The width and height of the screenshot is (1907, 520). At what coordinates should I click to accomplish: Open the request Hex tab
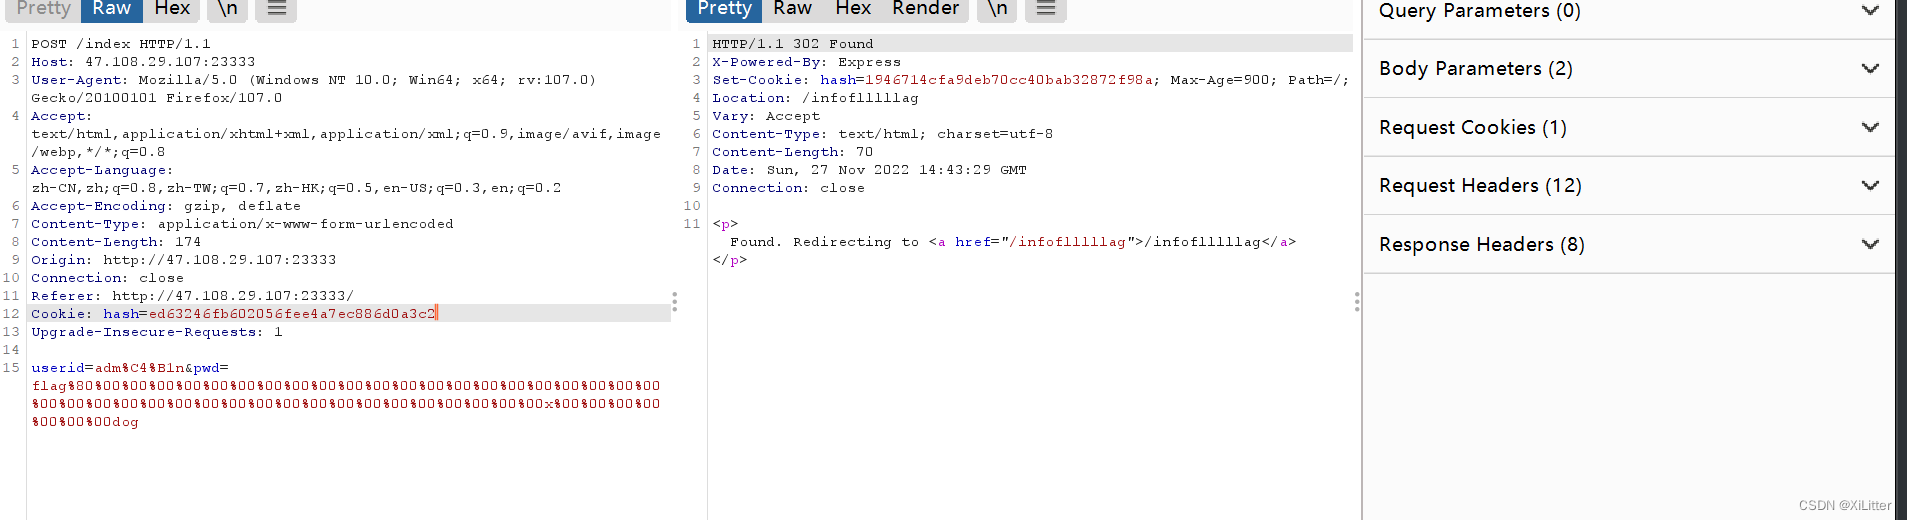172,9
